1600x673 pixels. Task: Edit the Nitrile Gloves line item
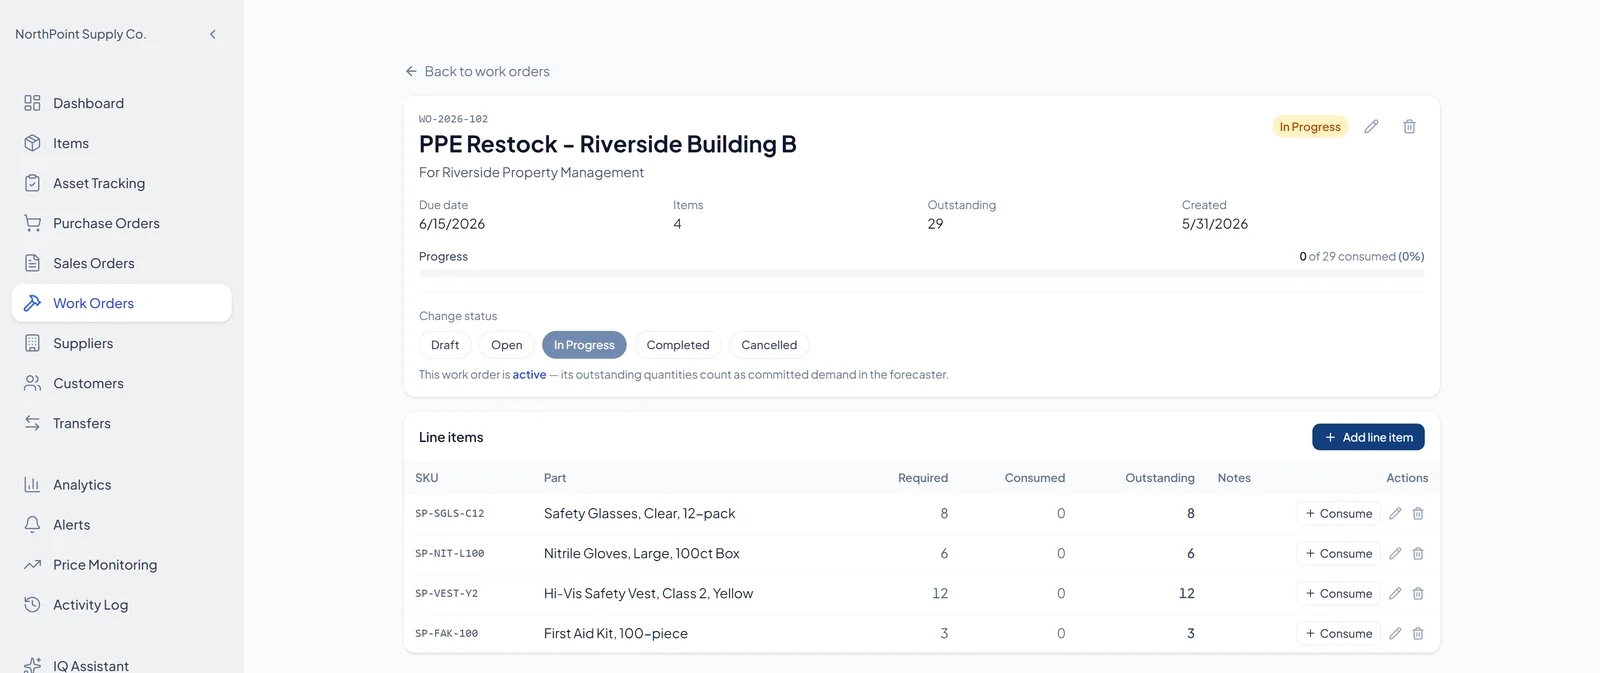[x=1395, y=553]
